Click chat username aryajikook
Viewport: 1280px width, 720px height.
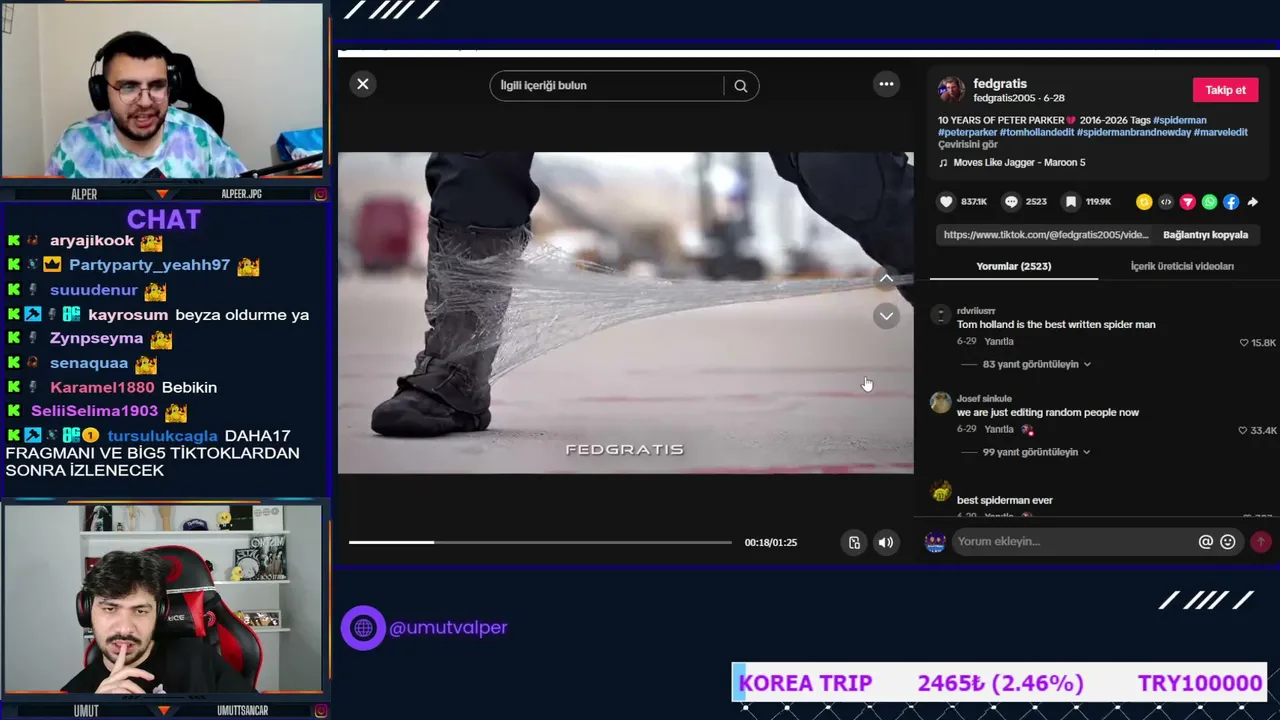[92, 241]
